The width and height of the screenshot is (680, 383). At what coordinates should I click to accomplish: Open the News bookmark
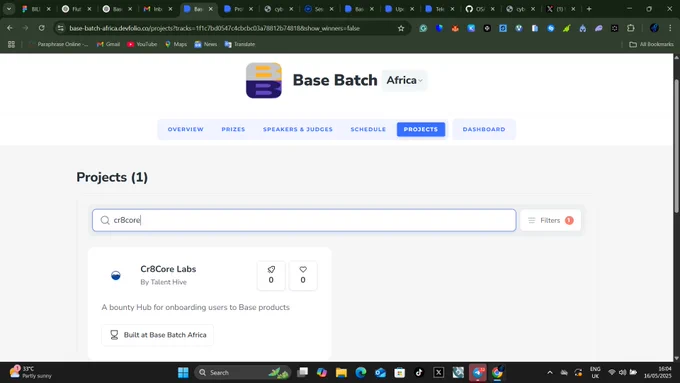click(x=206, y=44)
